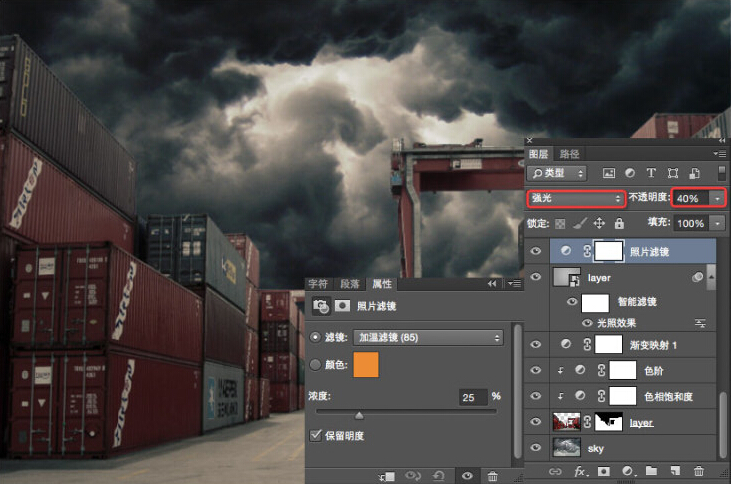Select the sky layer thumbnail
This screenshot has width=731, height=484.
point(566,447)
